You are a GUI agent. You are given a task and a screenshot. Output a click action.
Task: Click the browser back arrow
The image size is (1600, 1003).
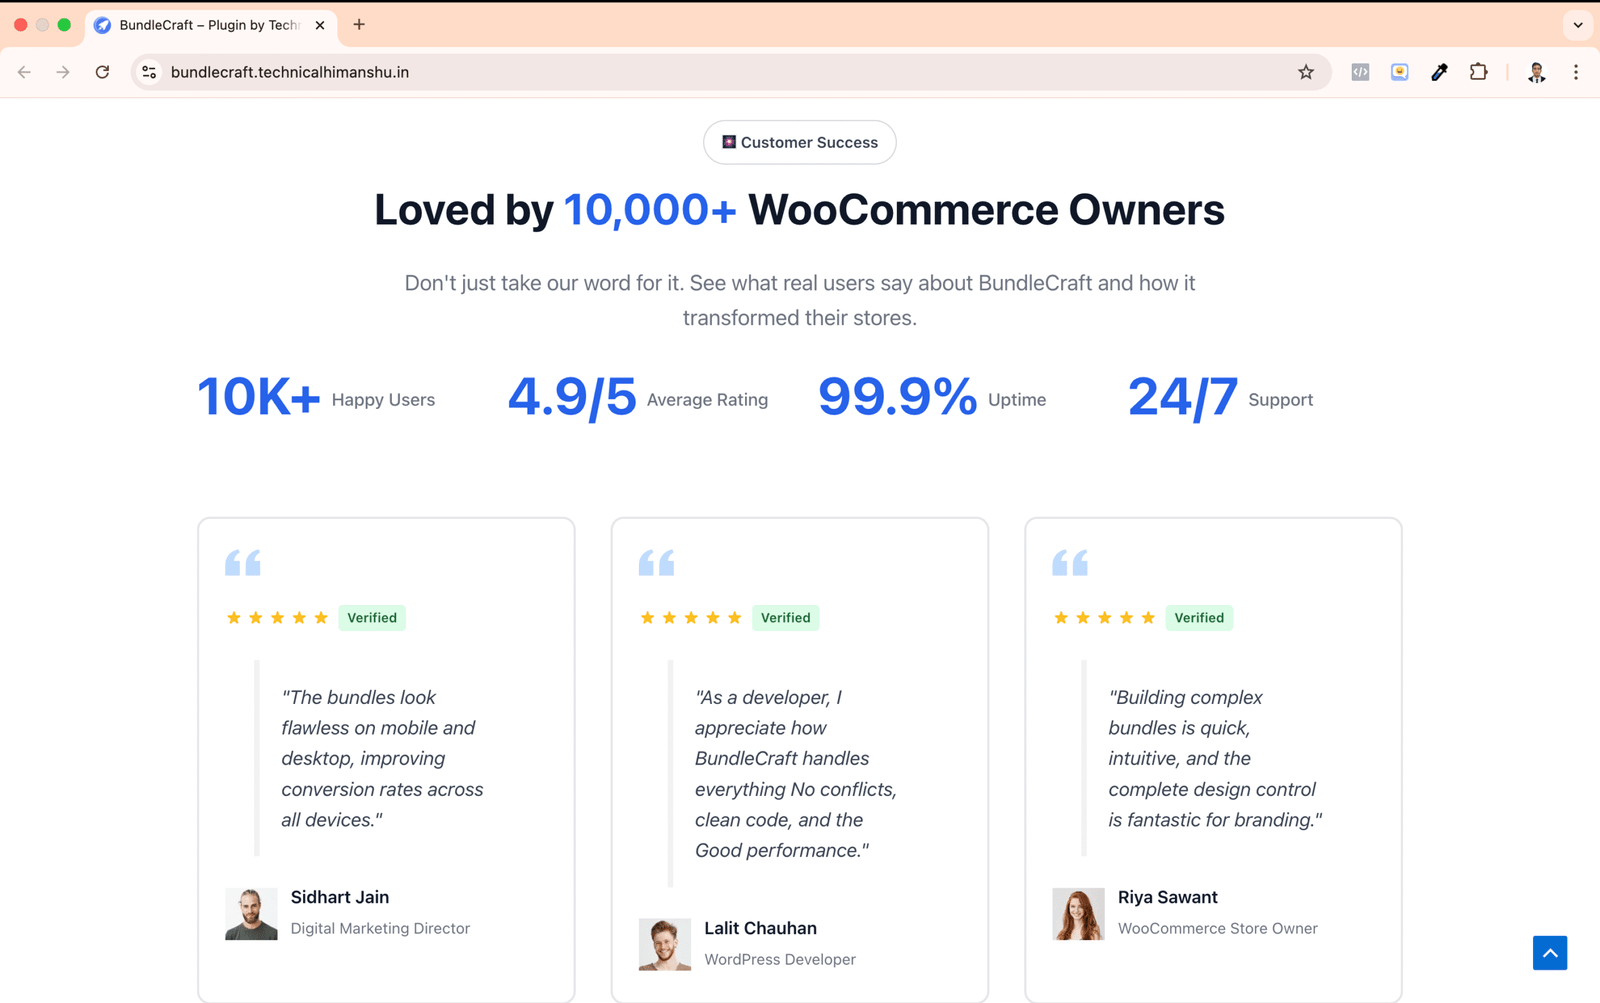(x=24, y=72)
